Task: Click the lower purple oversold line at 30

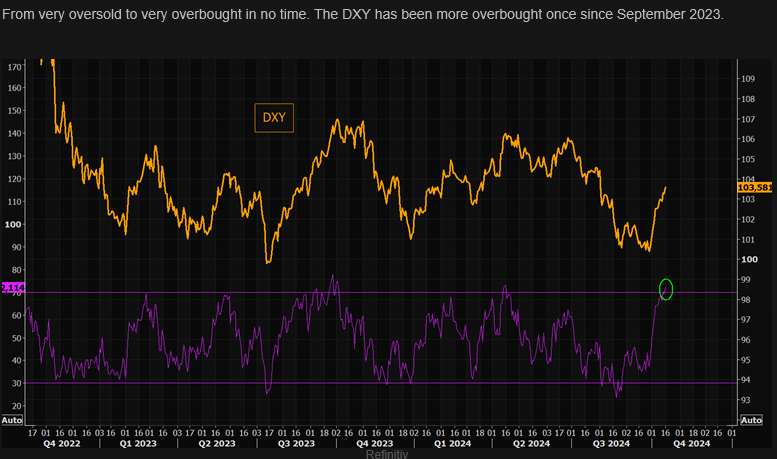Action: point(400,383)
